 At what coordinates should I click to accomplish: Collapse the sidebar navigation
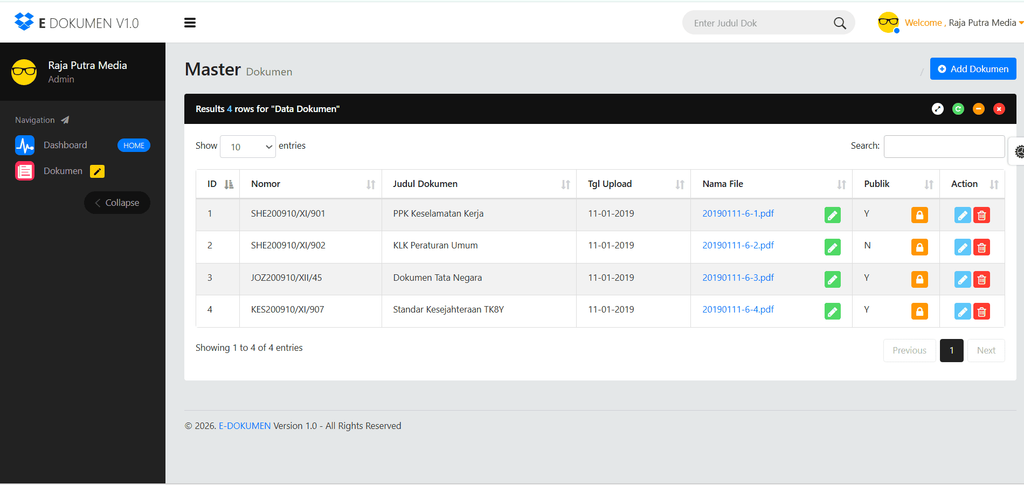(117, 203)
